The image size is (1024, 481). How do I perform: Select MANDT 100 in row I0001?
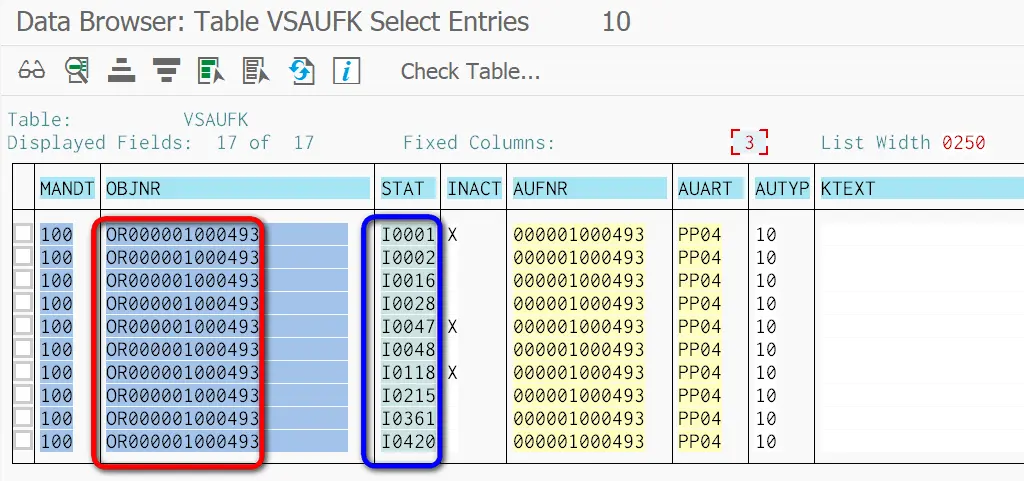56,234
